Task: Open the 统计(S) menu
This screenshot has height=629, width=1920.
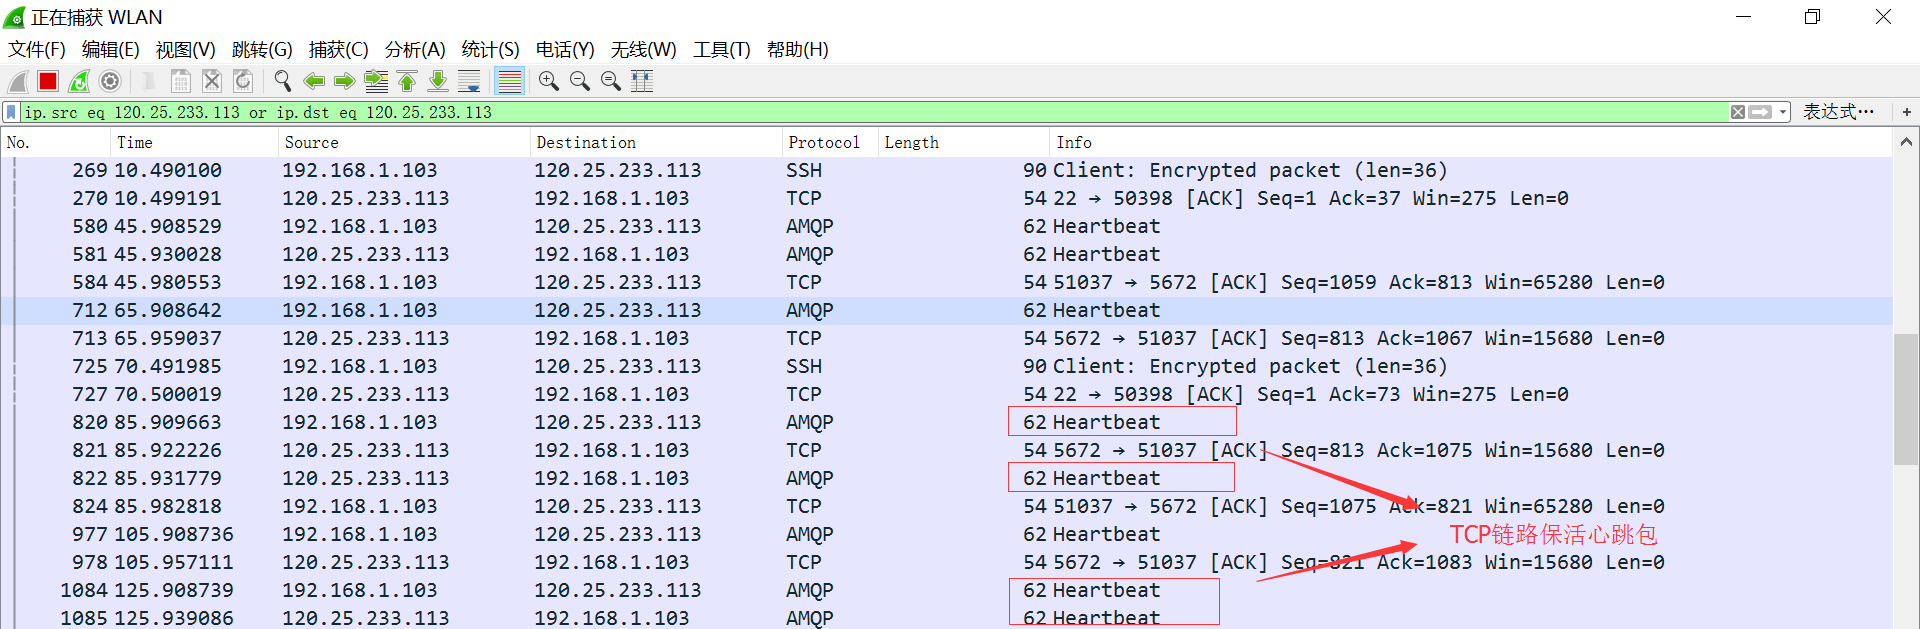Action: 490,49
